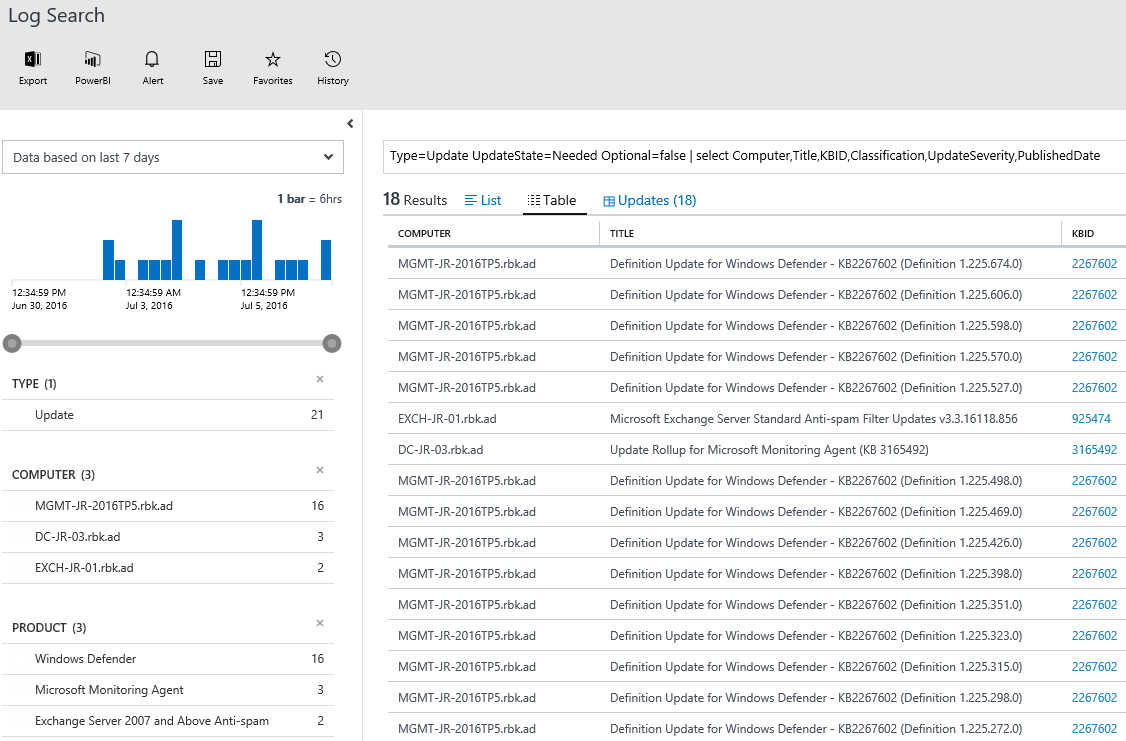Save the search with the Save icon
1126x741 pixels.
coord(212,60)
